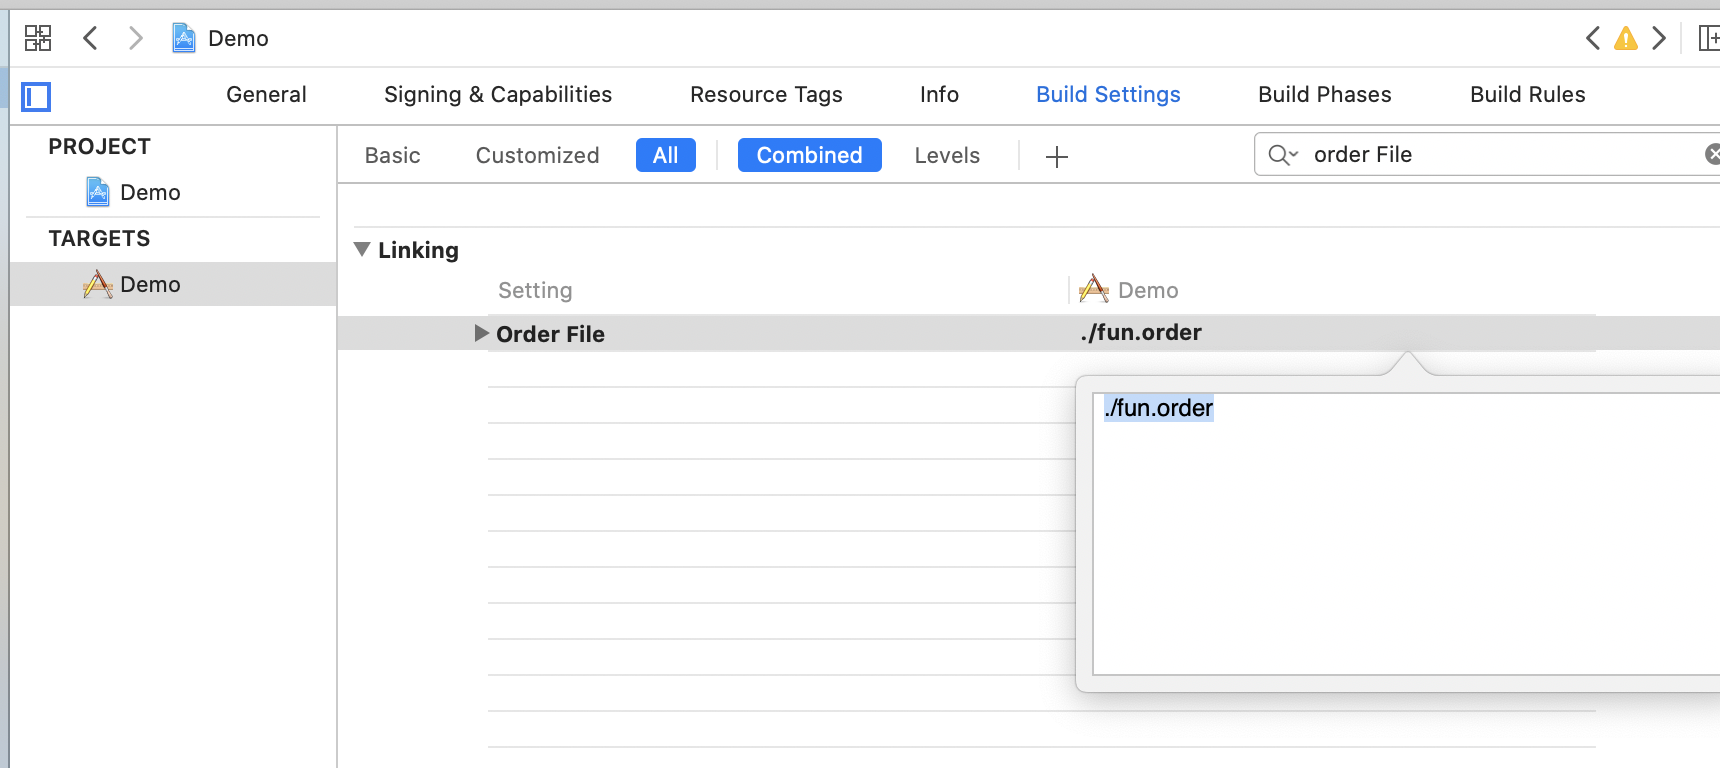Jump to next issue arrow
Image resolution: width=1720 pixels, height=768 pixels.
[1659, 38]
